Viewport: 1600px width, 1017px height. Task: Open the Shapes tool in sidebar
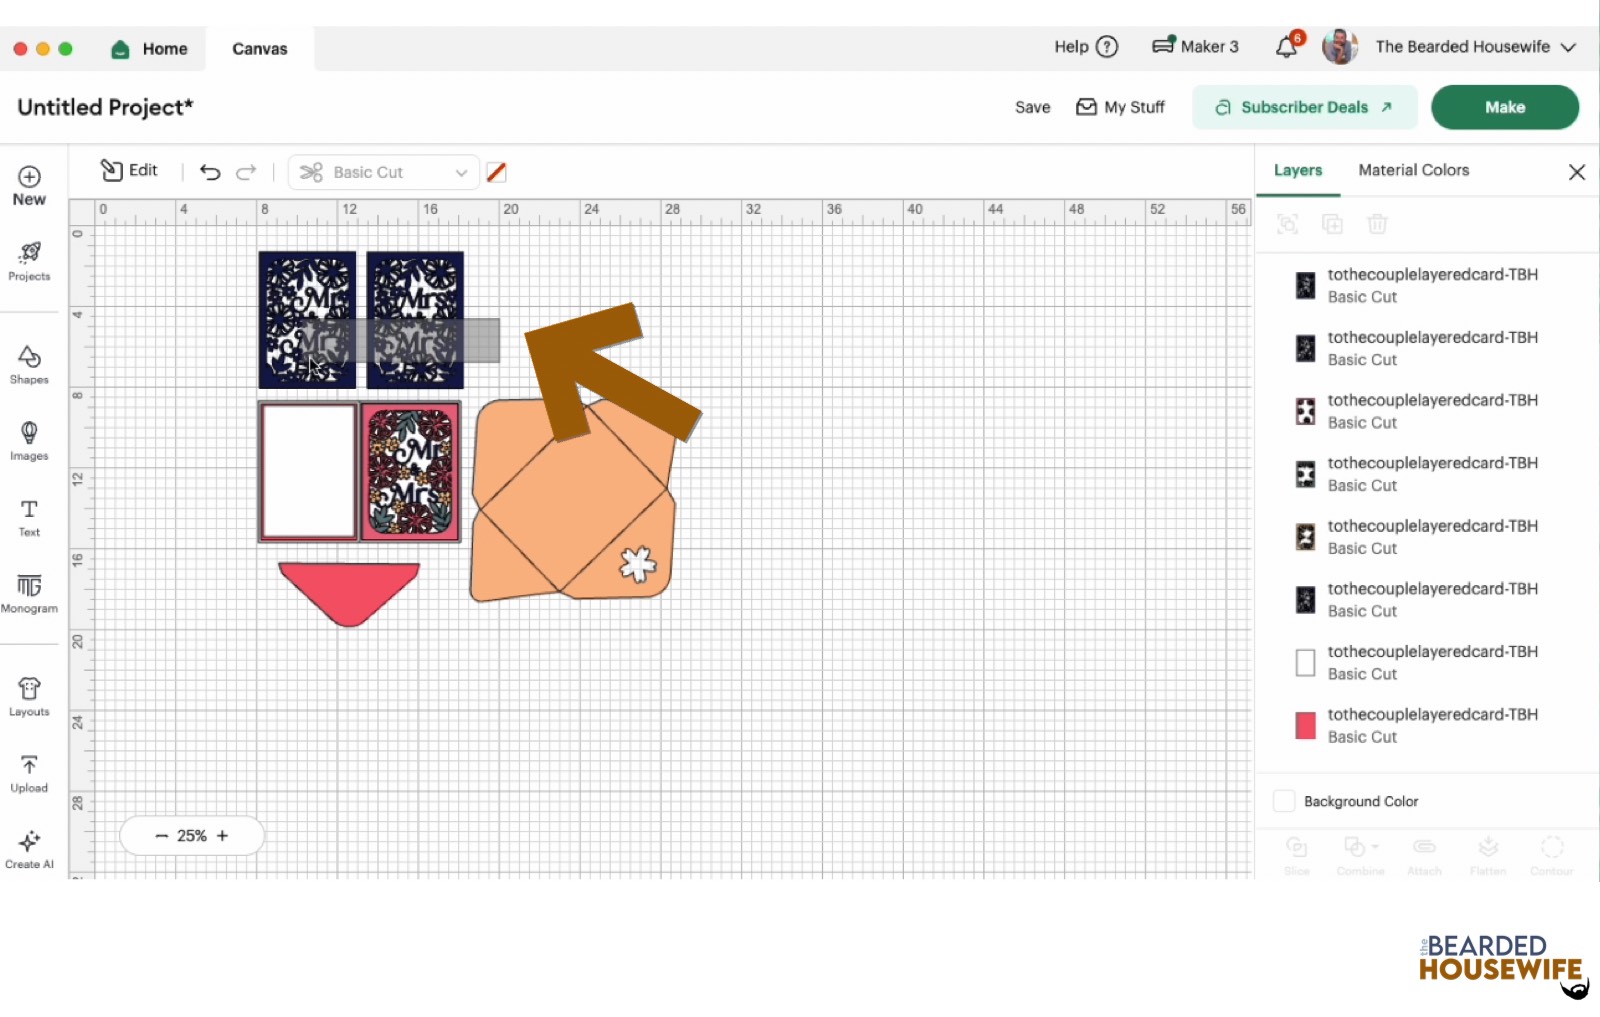point(29,364)
